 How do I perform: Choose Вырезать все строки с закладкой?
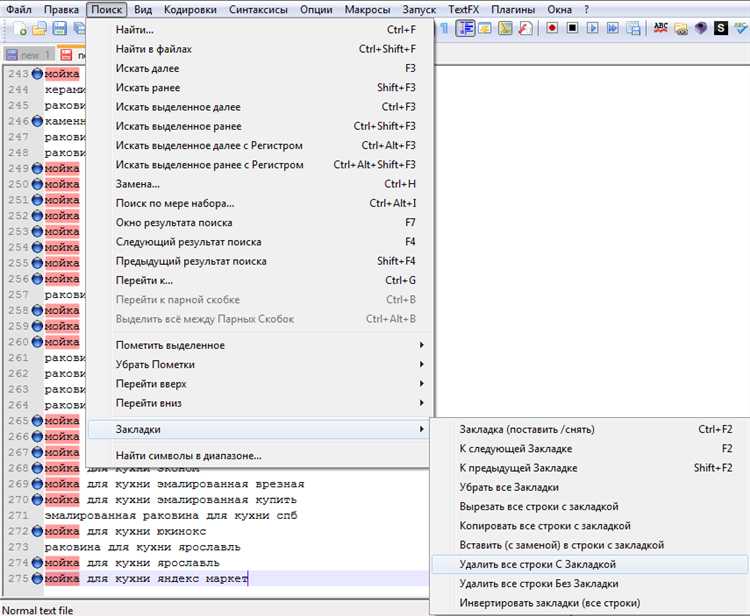point(589,506)
